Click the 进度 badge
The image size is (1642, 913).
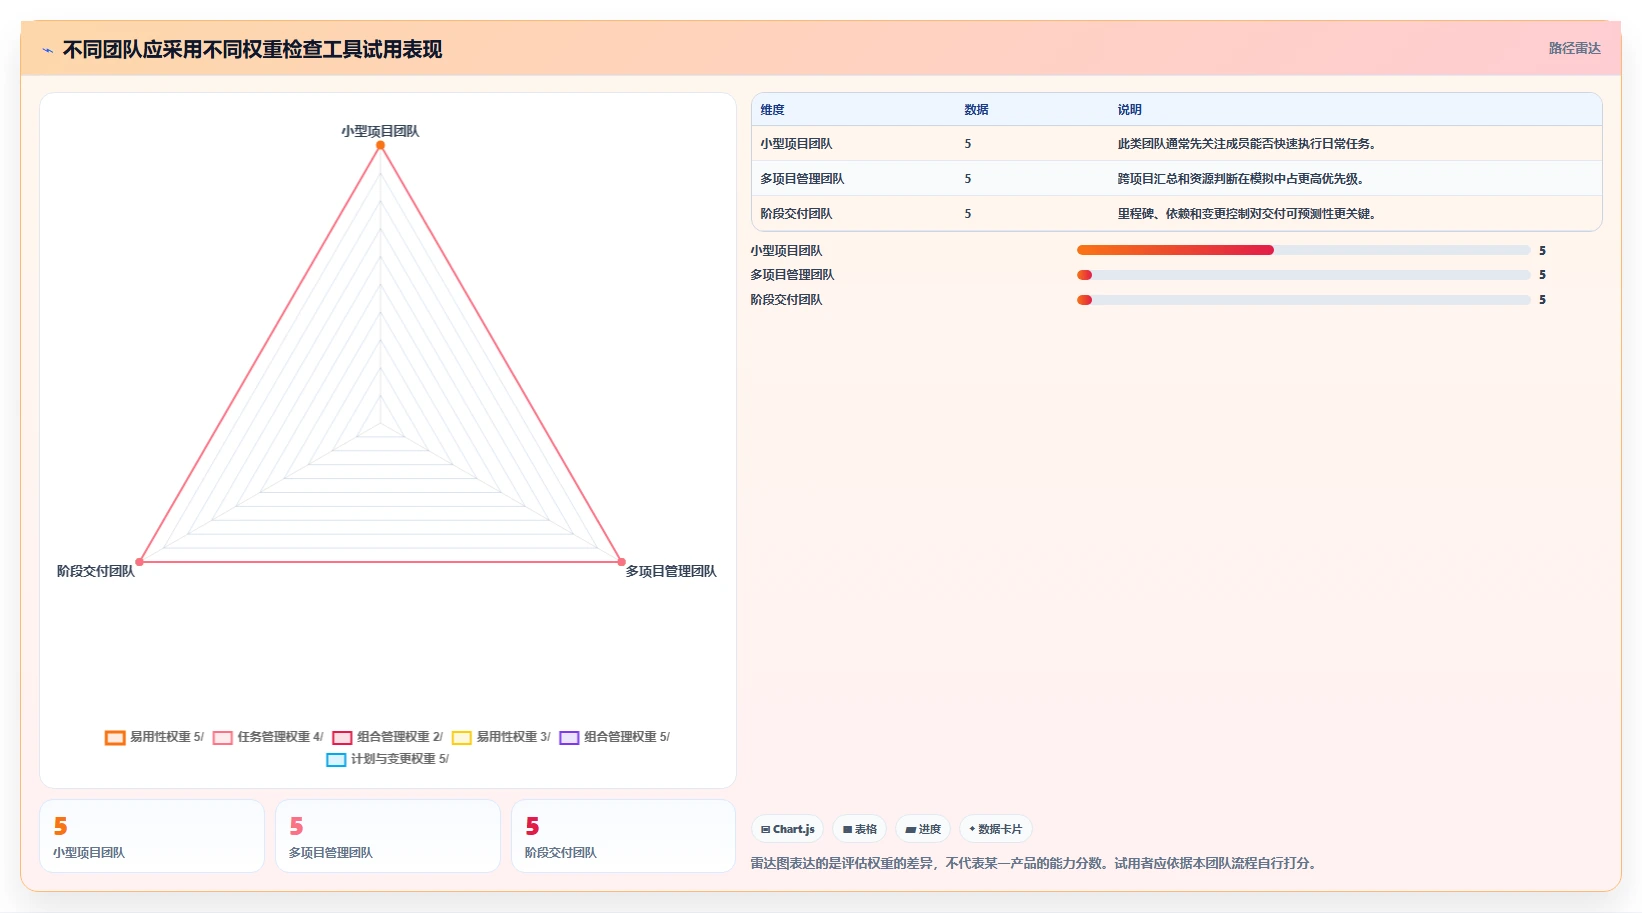pos(923,829)
